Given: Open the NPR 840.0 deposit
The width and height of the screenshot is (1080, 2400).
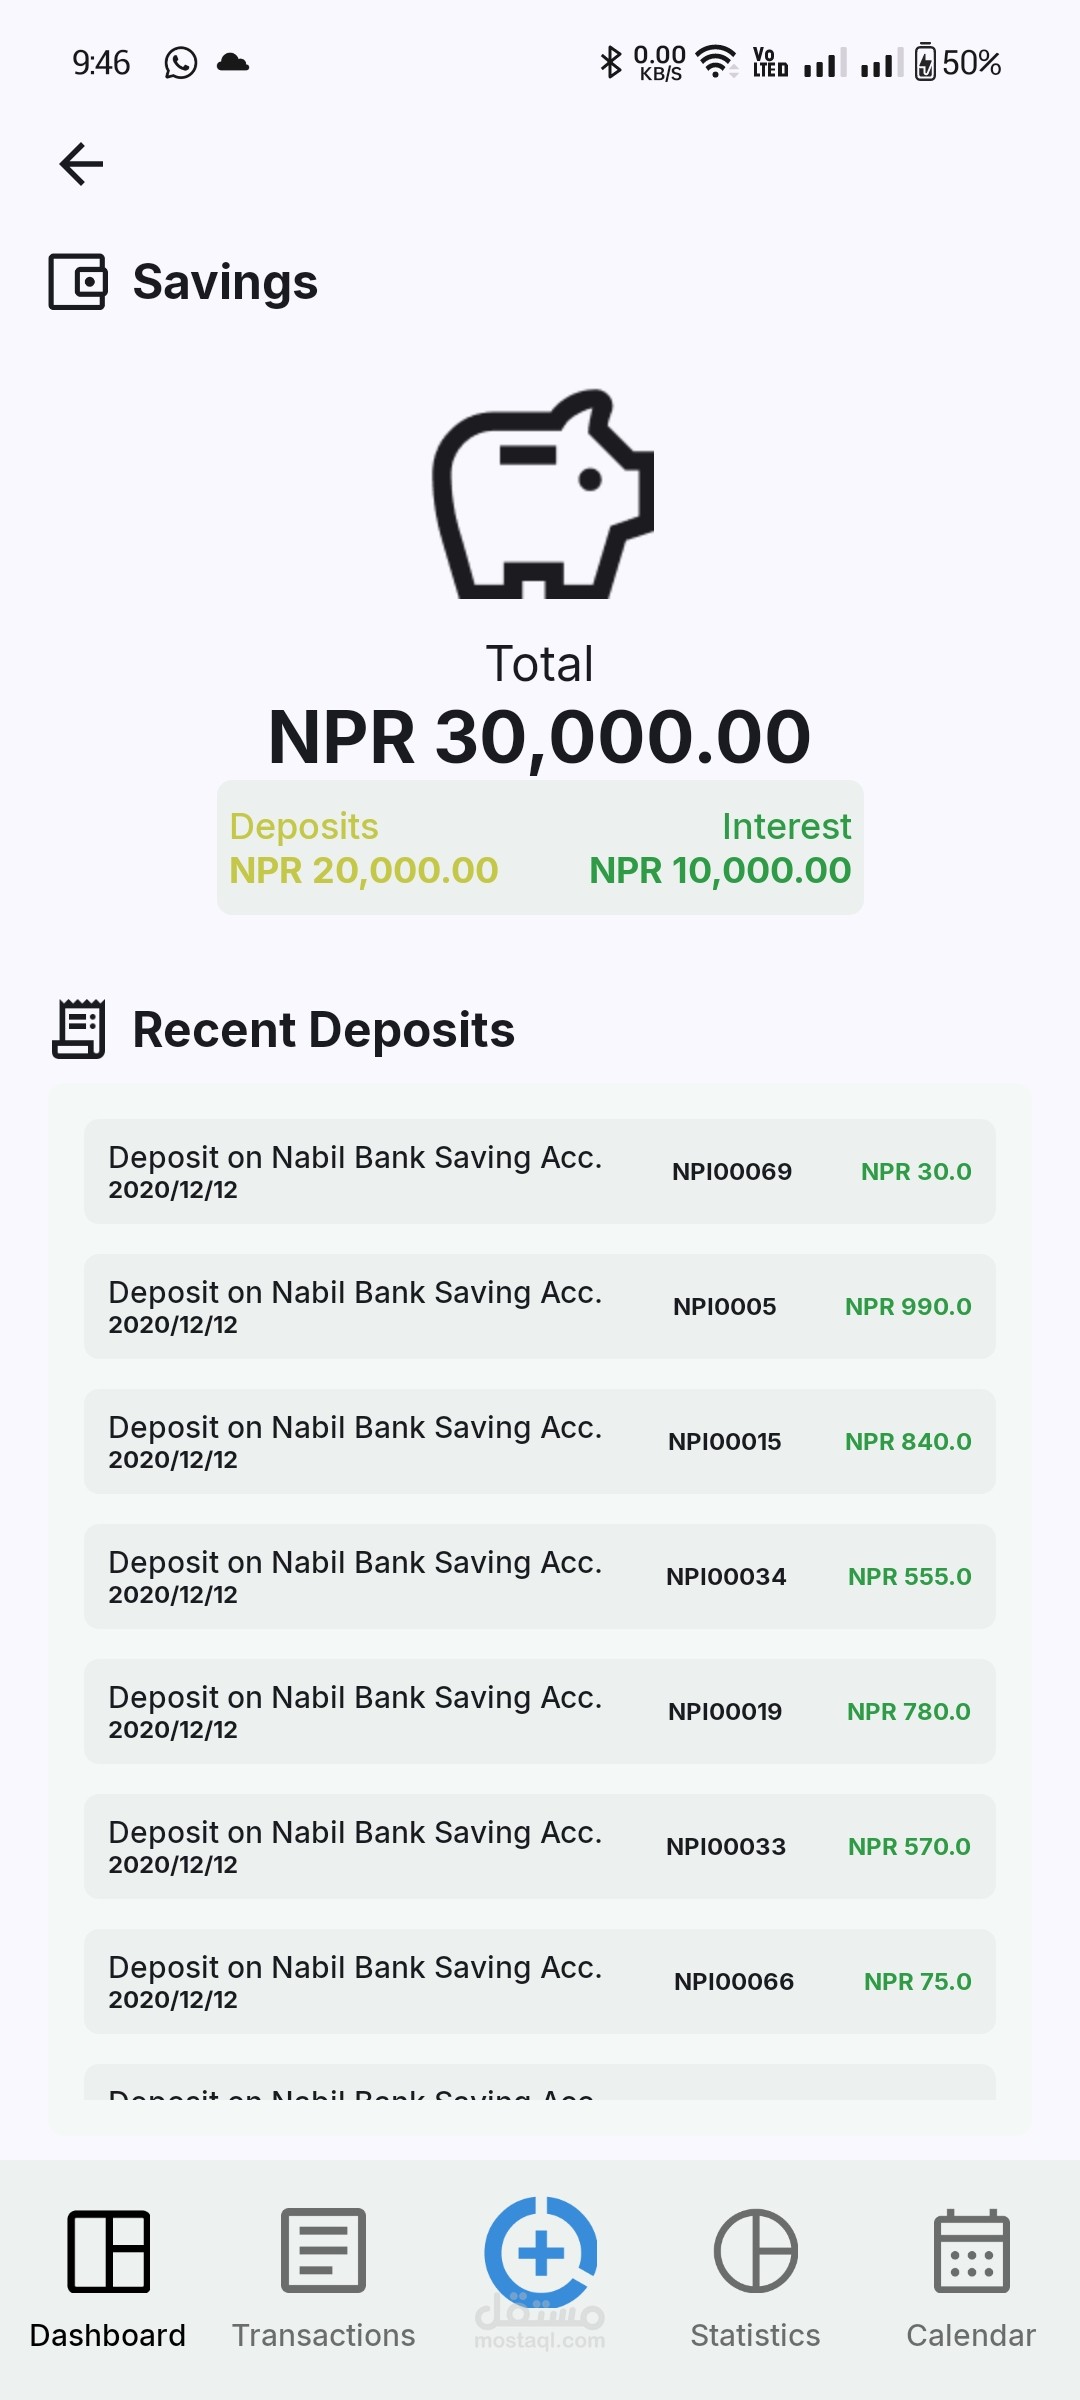Looking at the screenshot, I should coord(540,1441).
